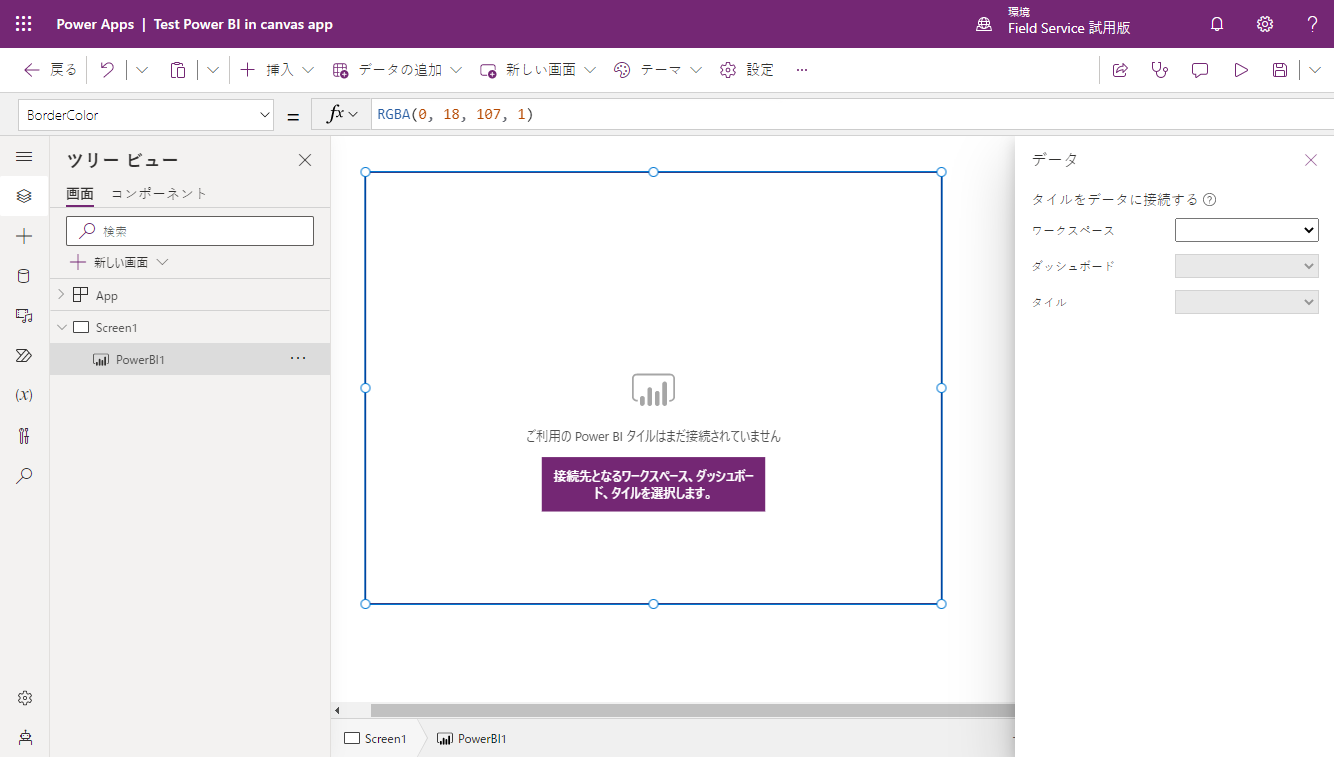Select PowerBI1 in the tree

click(x=190, y=359)
